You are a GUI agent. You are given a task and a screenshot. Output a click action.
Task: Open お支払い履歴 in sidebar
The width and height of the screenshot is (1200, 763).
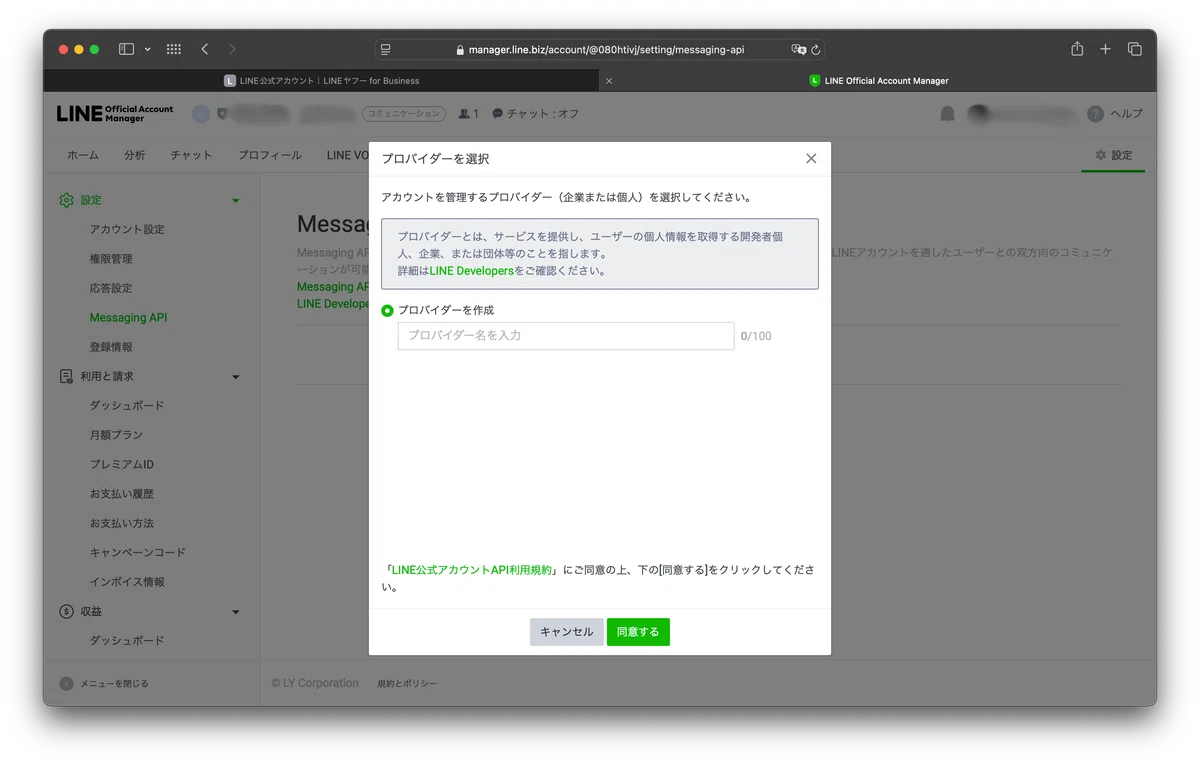[122, 494]
